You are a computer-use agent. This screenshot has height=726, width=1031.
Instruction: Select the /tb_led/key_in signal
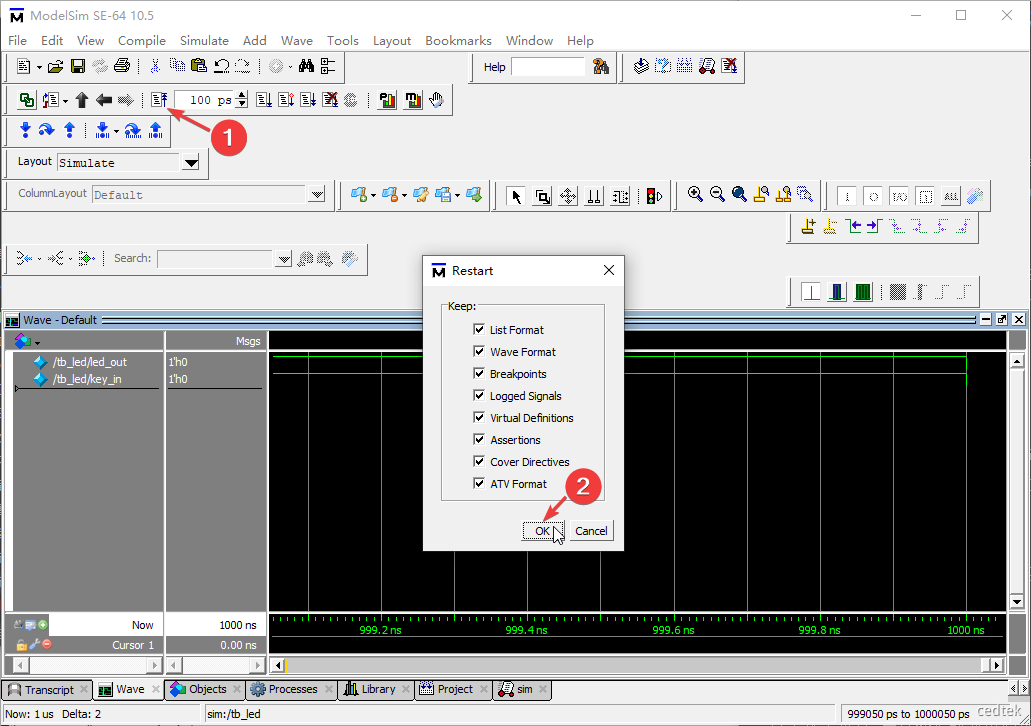[87, 379]
